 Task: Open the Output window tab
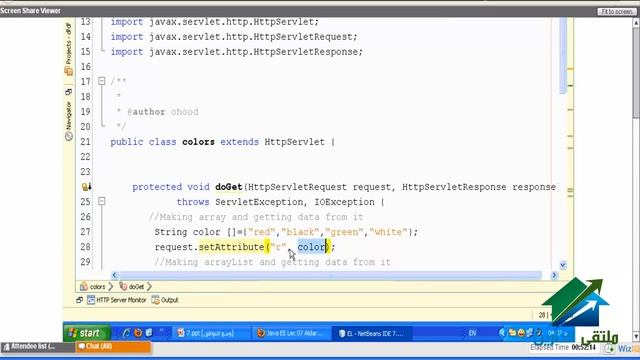165,300
